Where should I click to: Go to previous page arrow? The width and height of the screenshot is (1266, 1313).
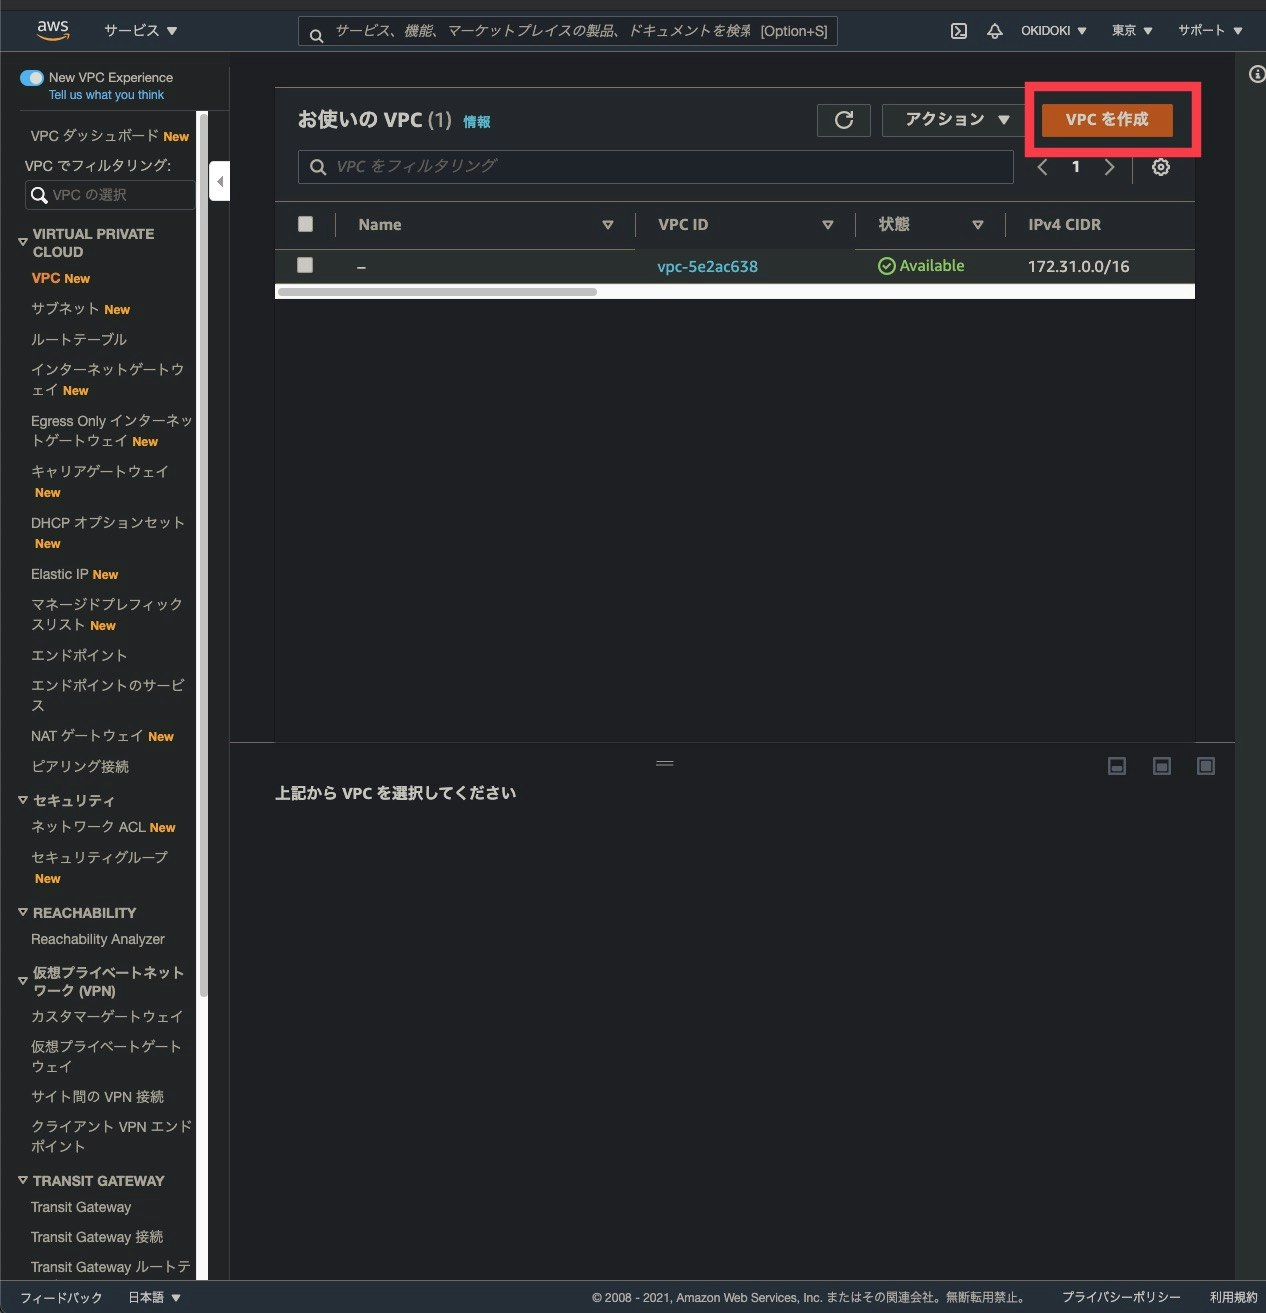tap(1043, 167)
